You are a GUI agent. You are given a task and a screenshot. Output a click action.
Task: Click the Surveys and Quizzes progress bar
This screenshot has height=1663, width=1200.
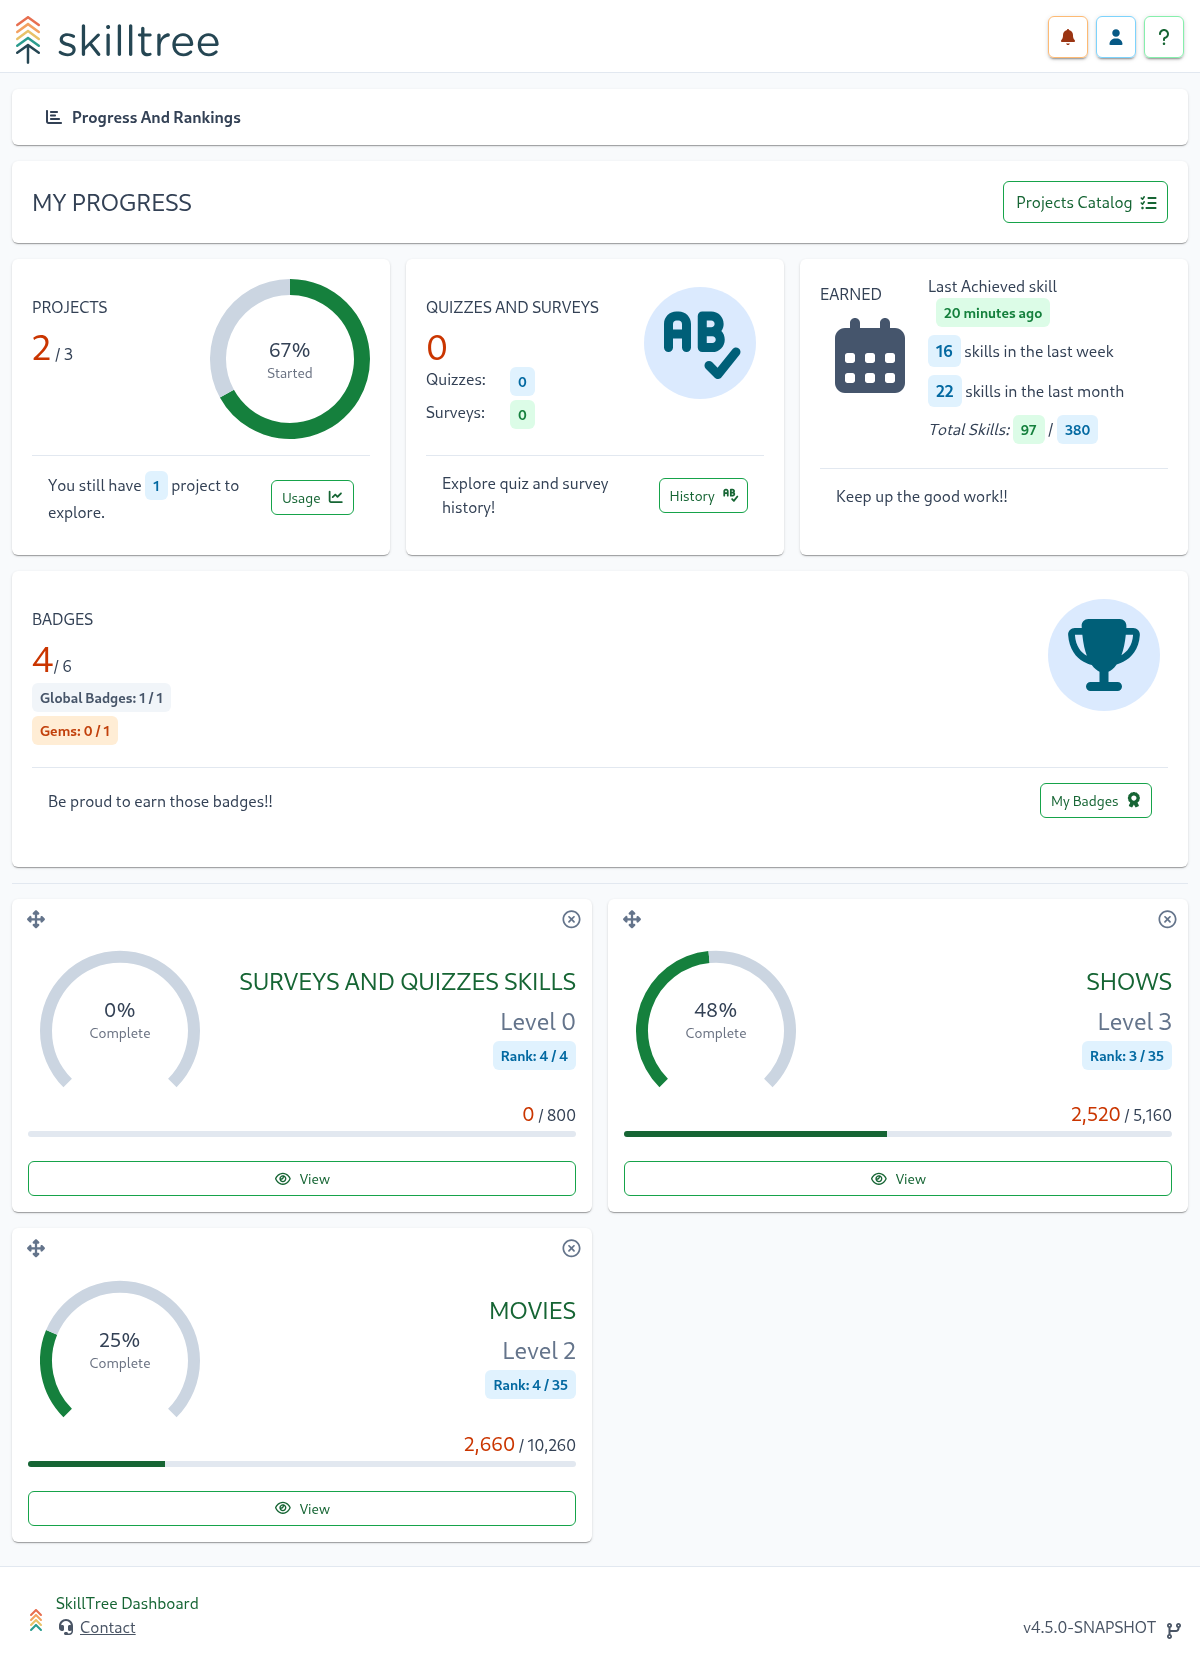[x=302, y=1134]
